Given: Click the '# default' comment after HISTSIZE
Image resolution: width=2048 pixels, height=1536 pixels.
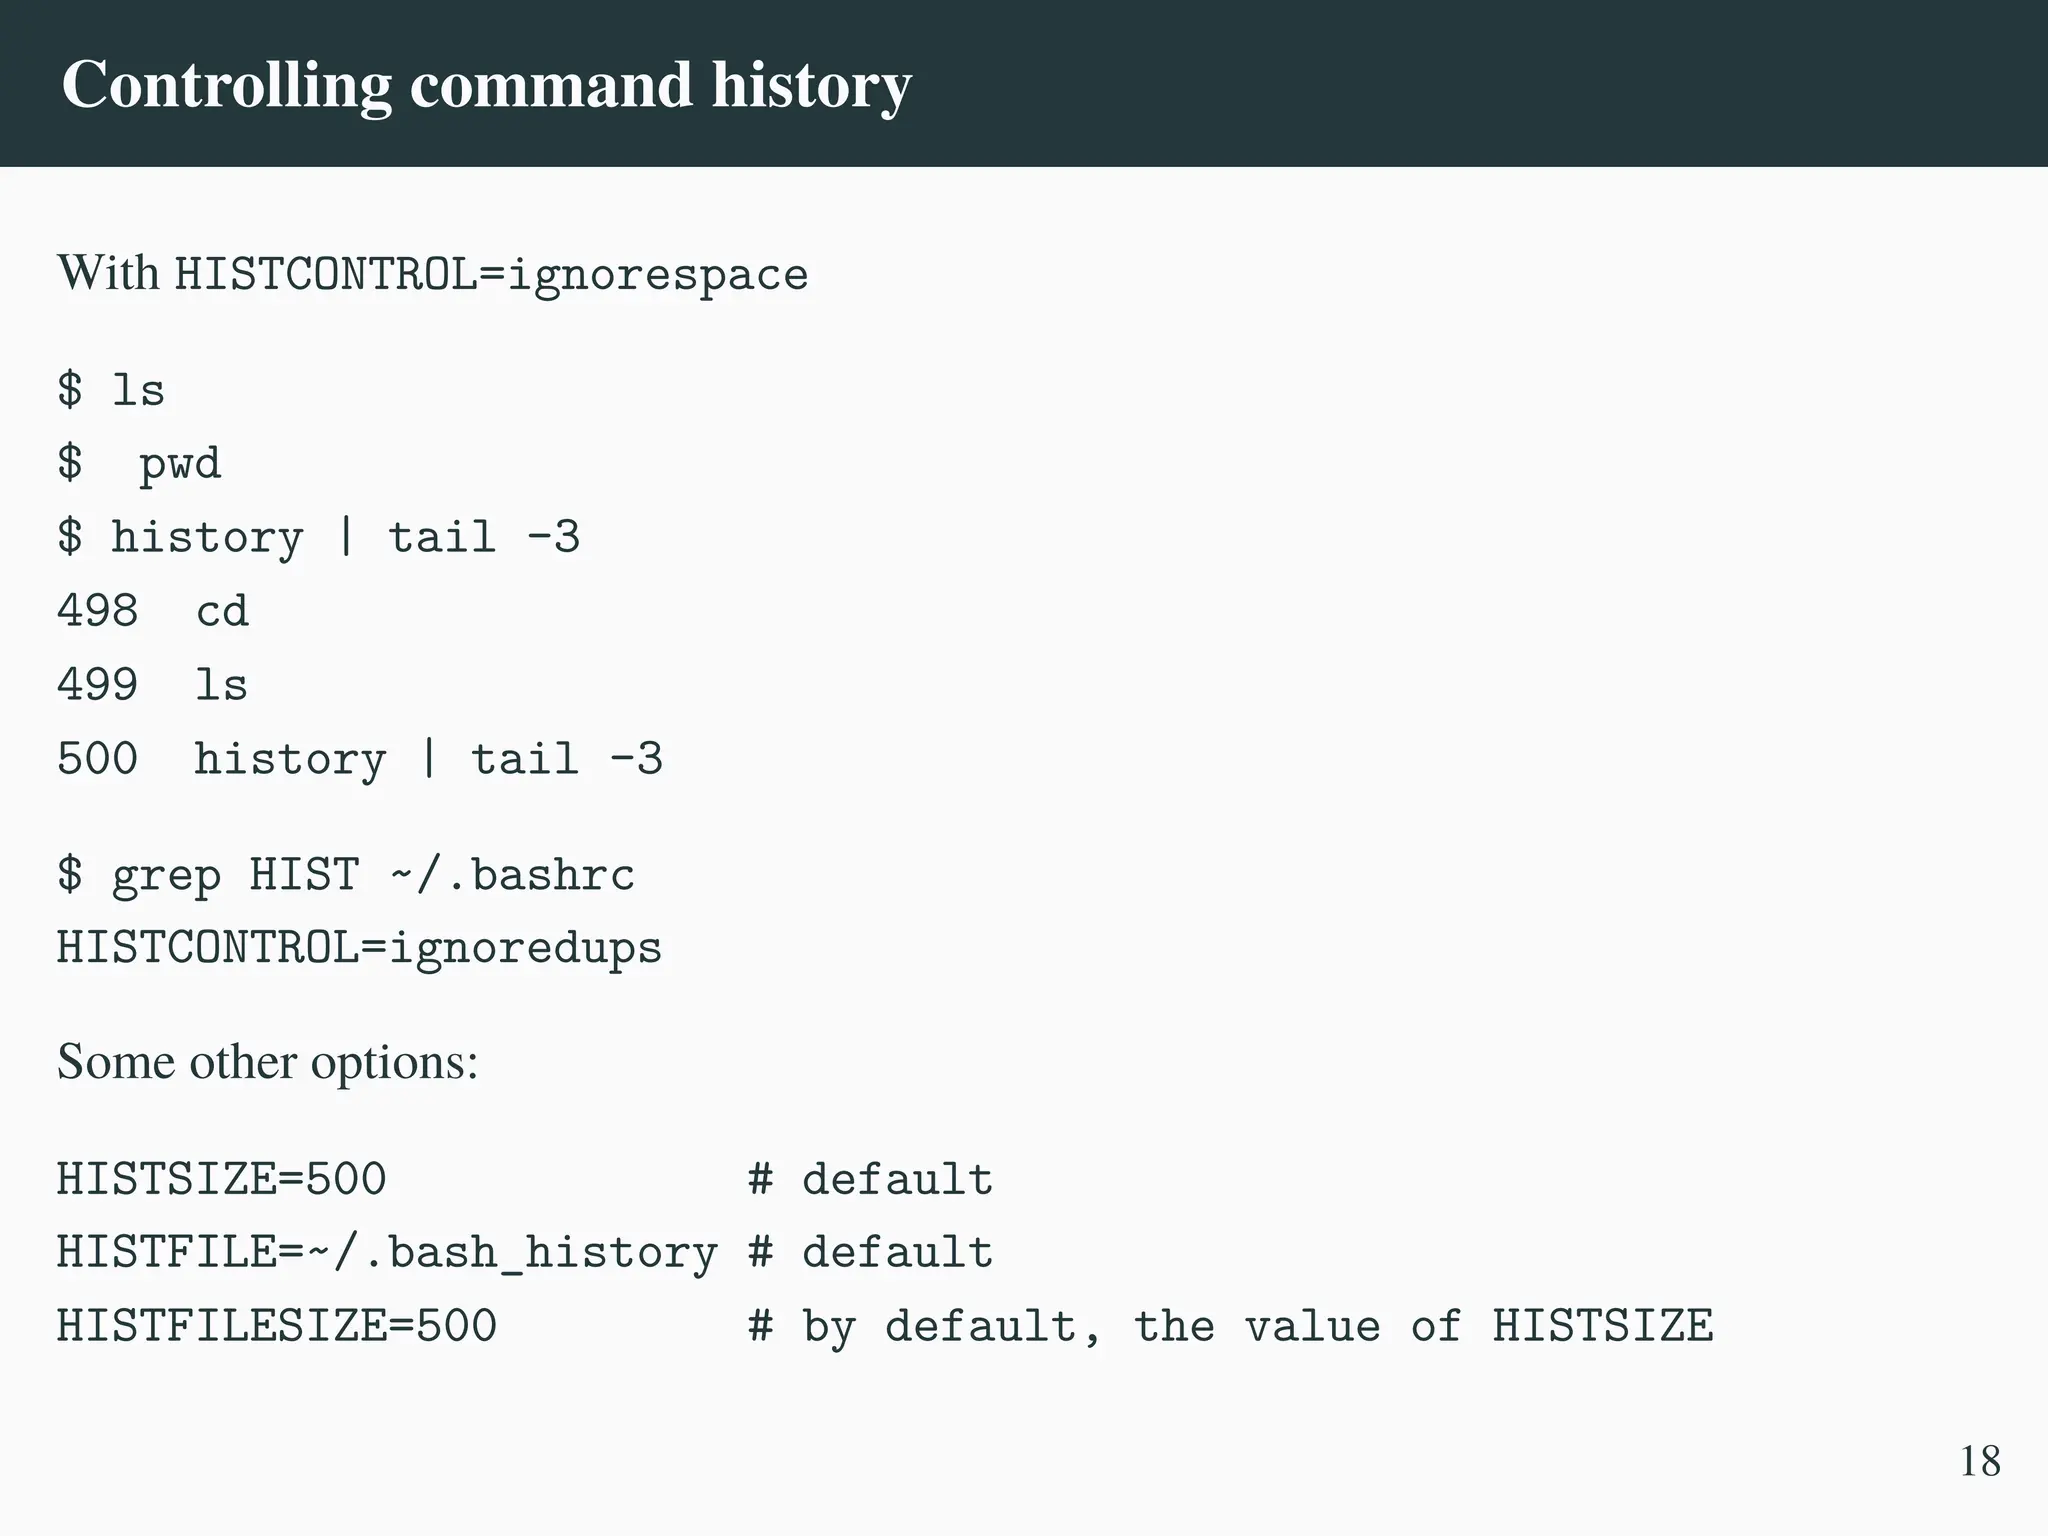Looking at the screenshot, I should (x=870, y=1180).
